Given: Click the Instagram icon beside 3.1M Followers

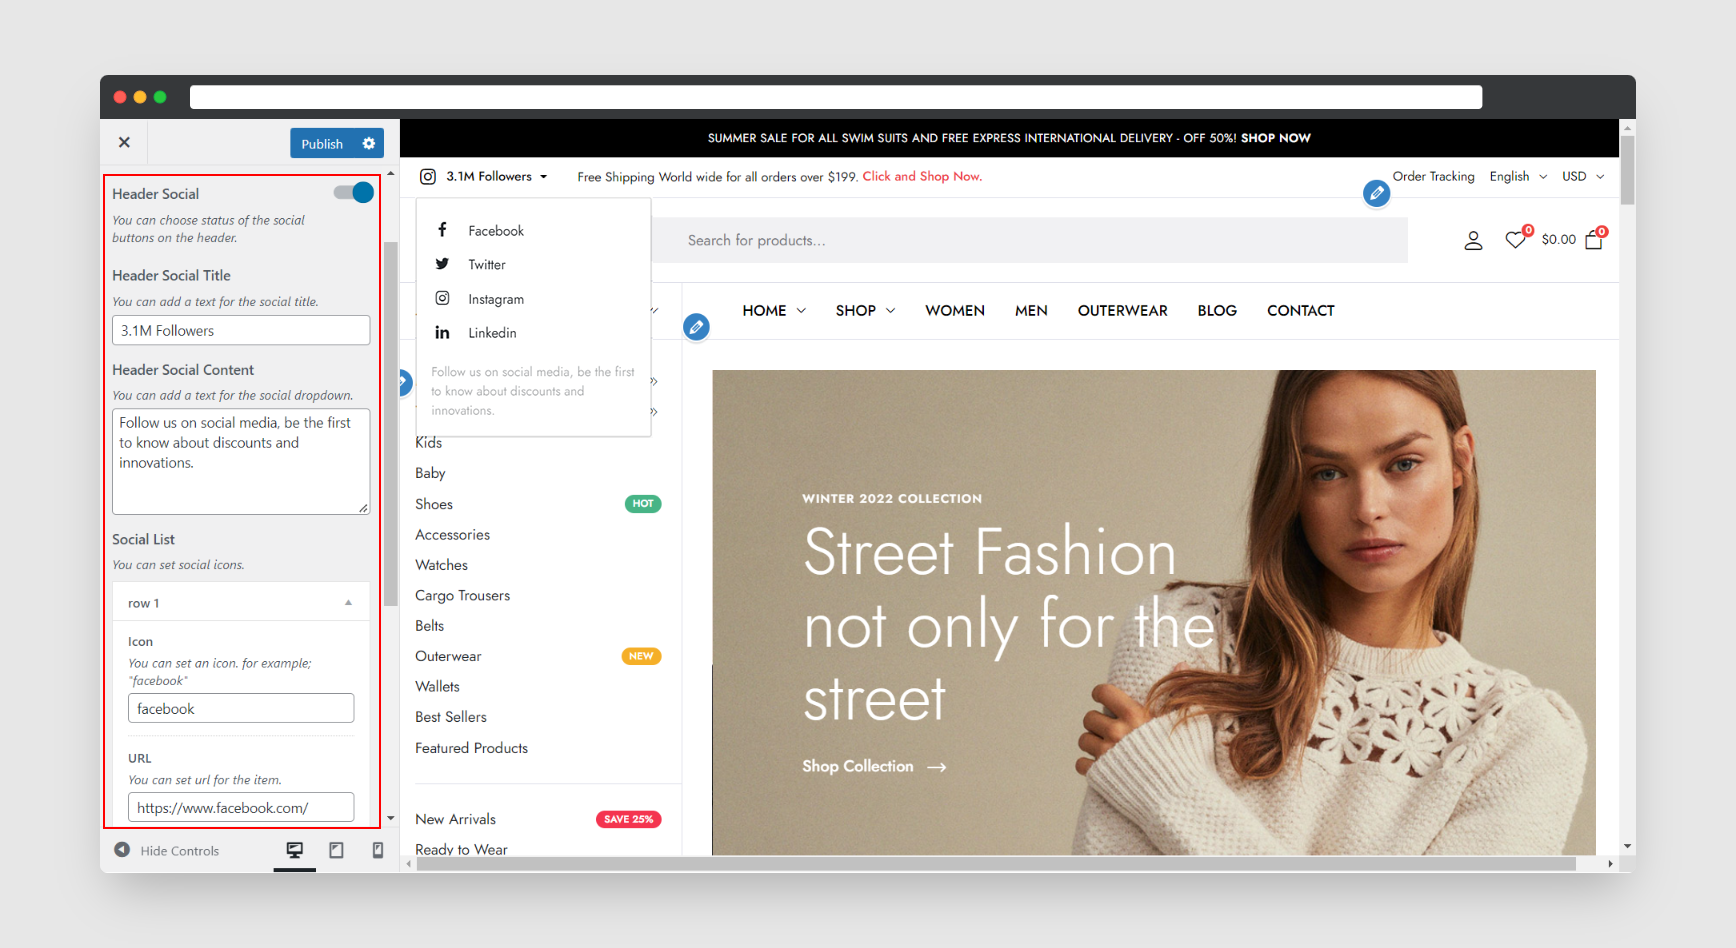Looking at the screenshot, I should click(427, 176).
